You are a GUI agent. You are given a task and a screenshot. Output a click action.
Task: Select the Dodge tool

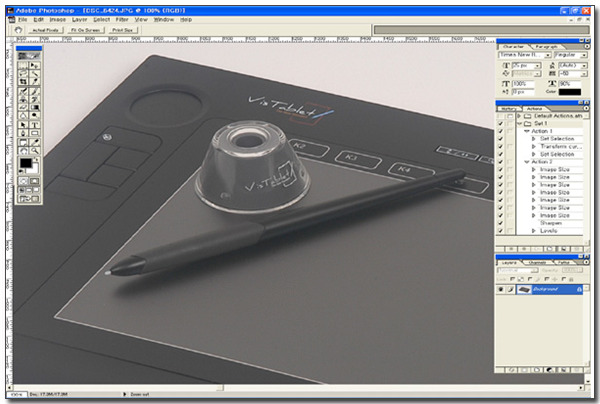click(34, 115)
